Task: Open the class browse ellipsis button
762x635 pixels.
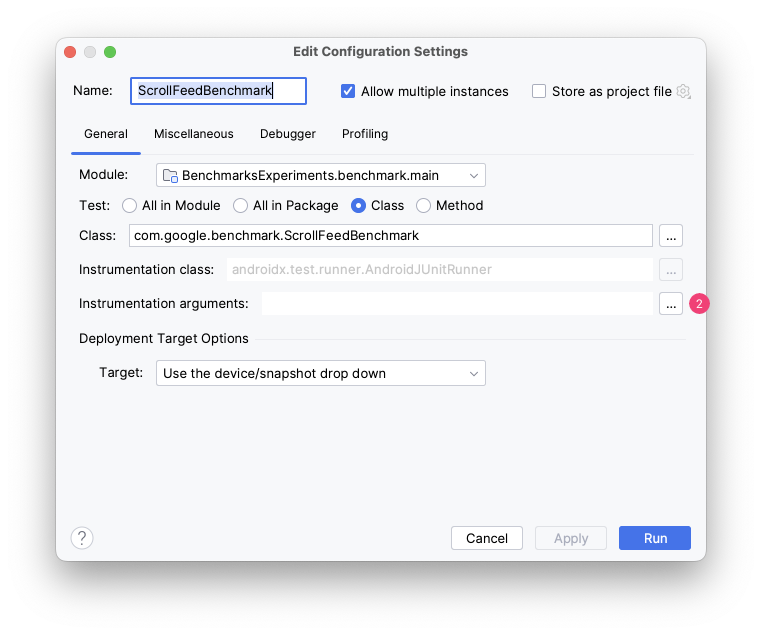Action: point(670,236)
